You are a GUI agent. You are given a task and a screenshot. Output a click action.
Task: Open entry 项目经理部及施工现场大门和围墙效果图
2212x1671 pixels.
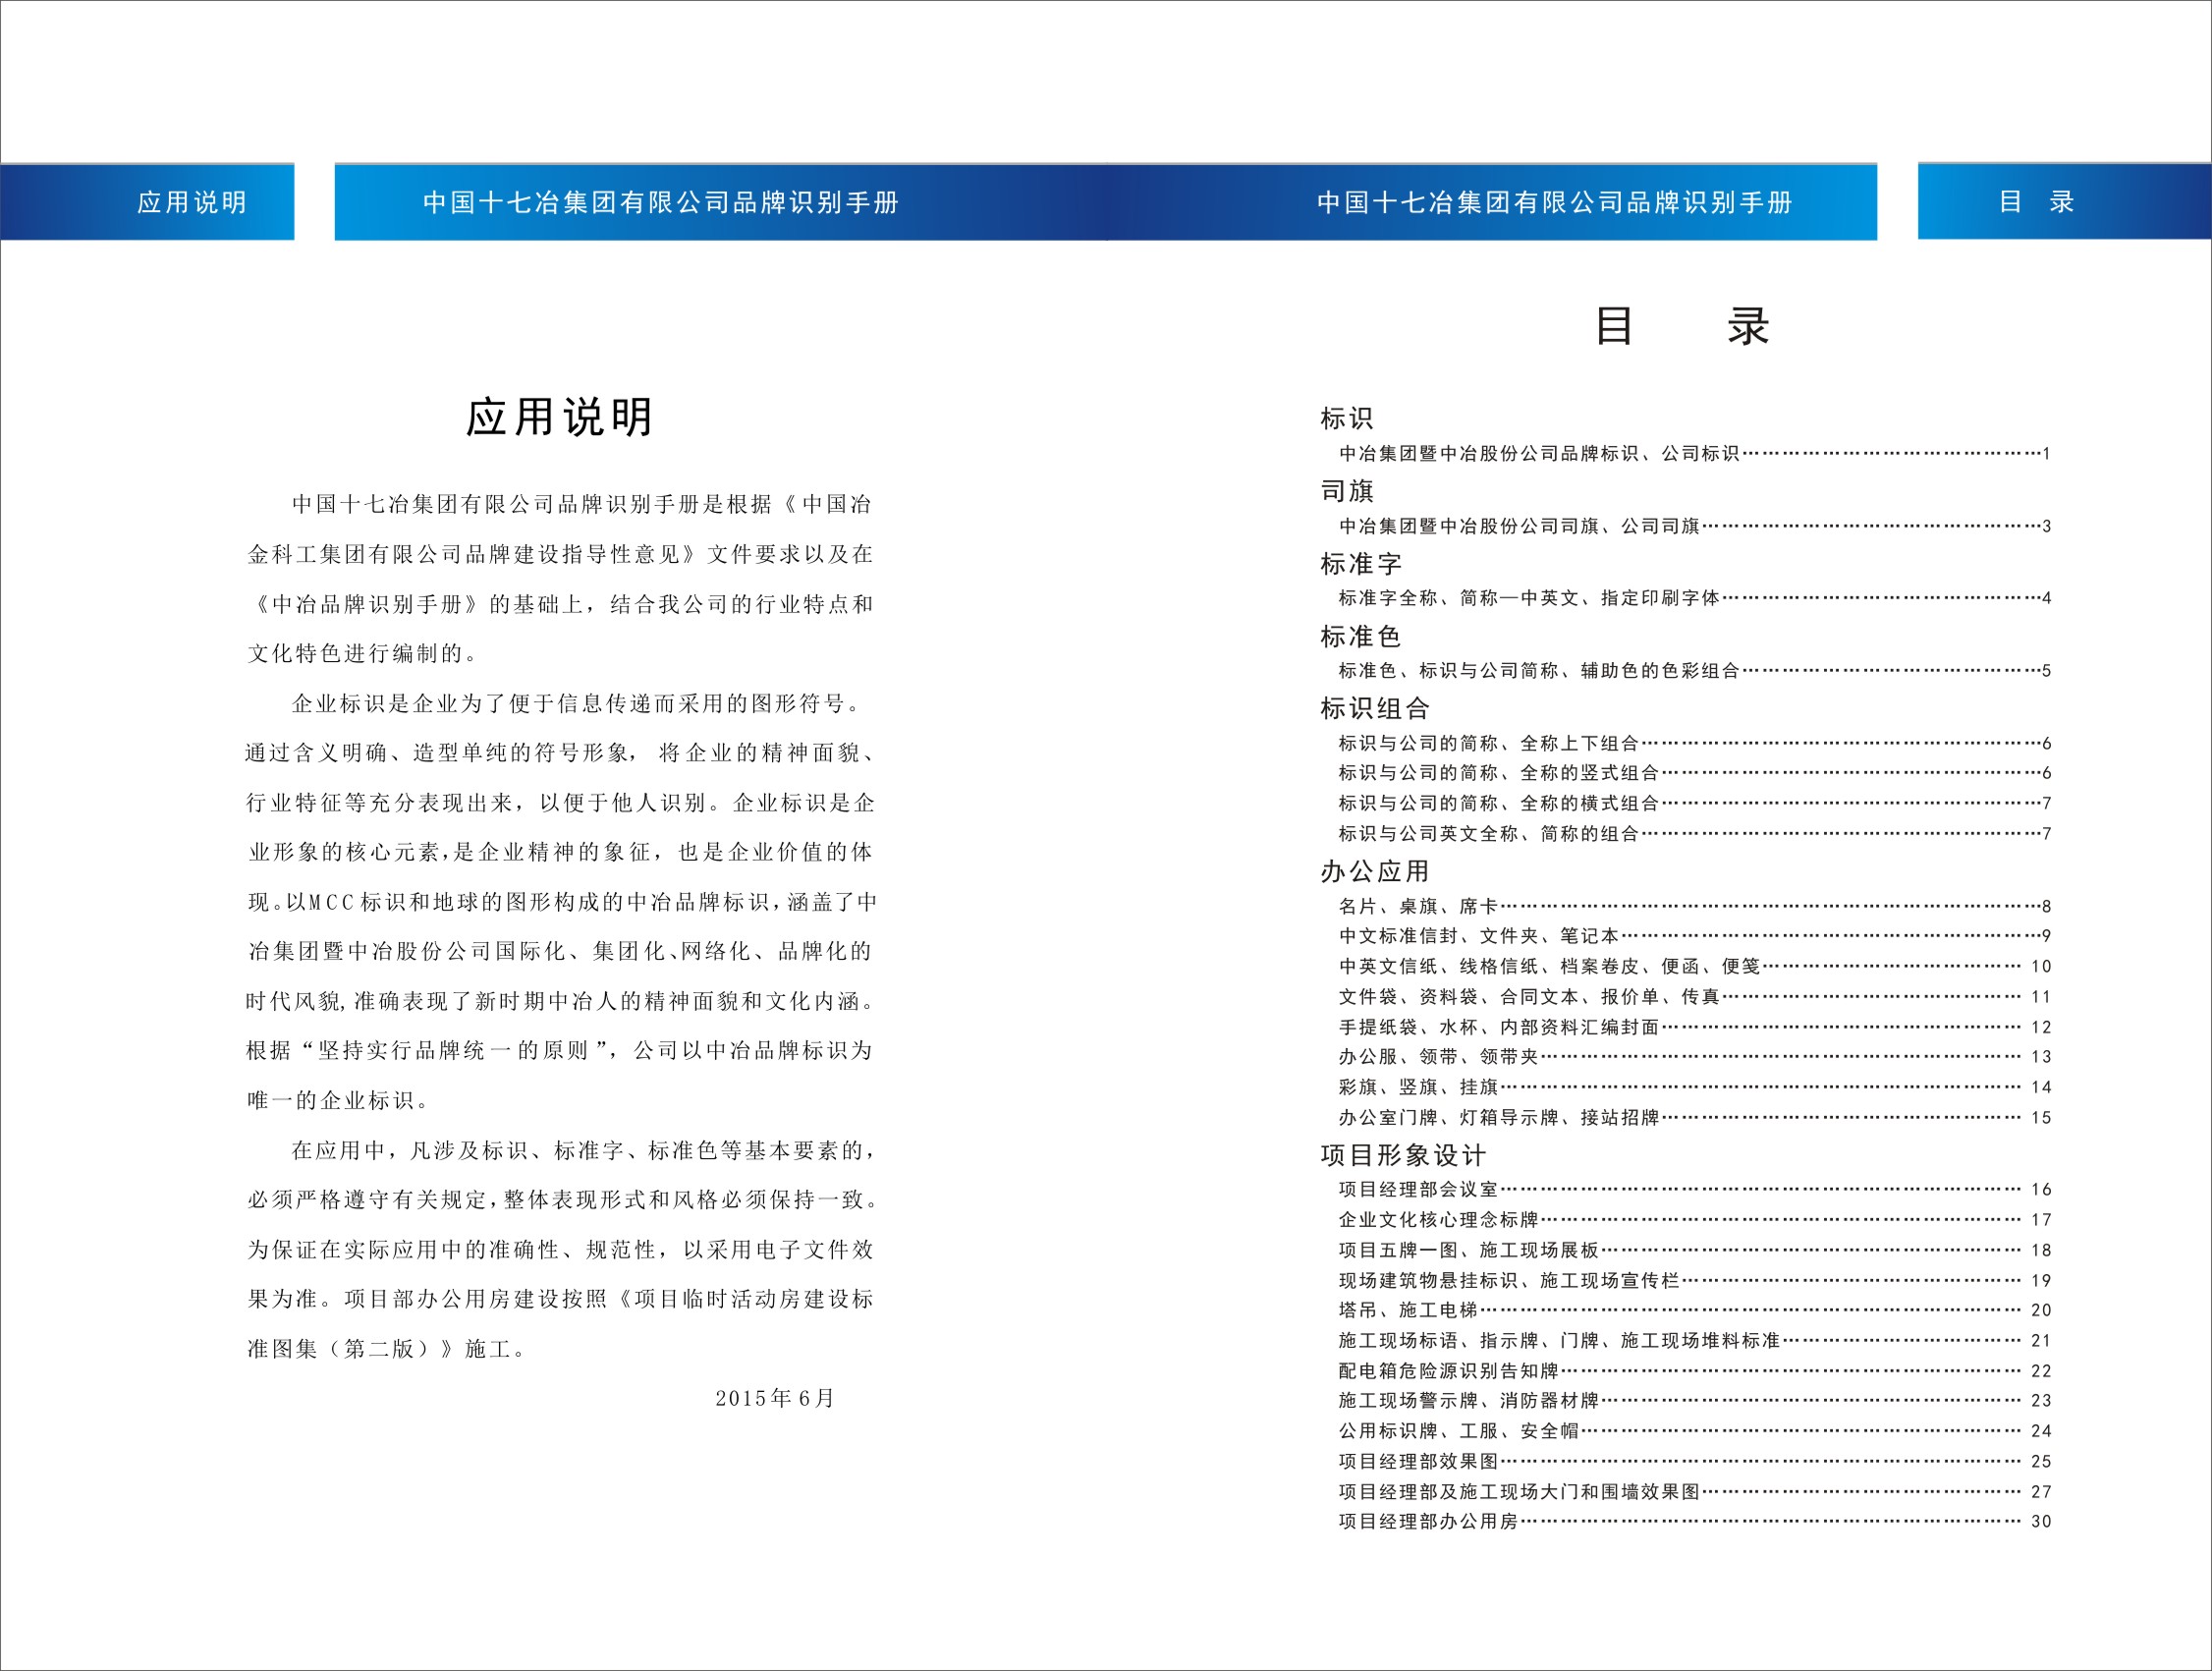pyautogui.click(x=1695, y=1492)
